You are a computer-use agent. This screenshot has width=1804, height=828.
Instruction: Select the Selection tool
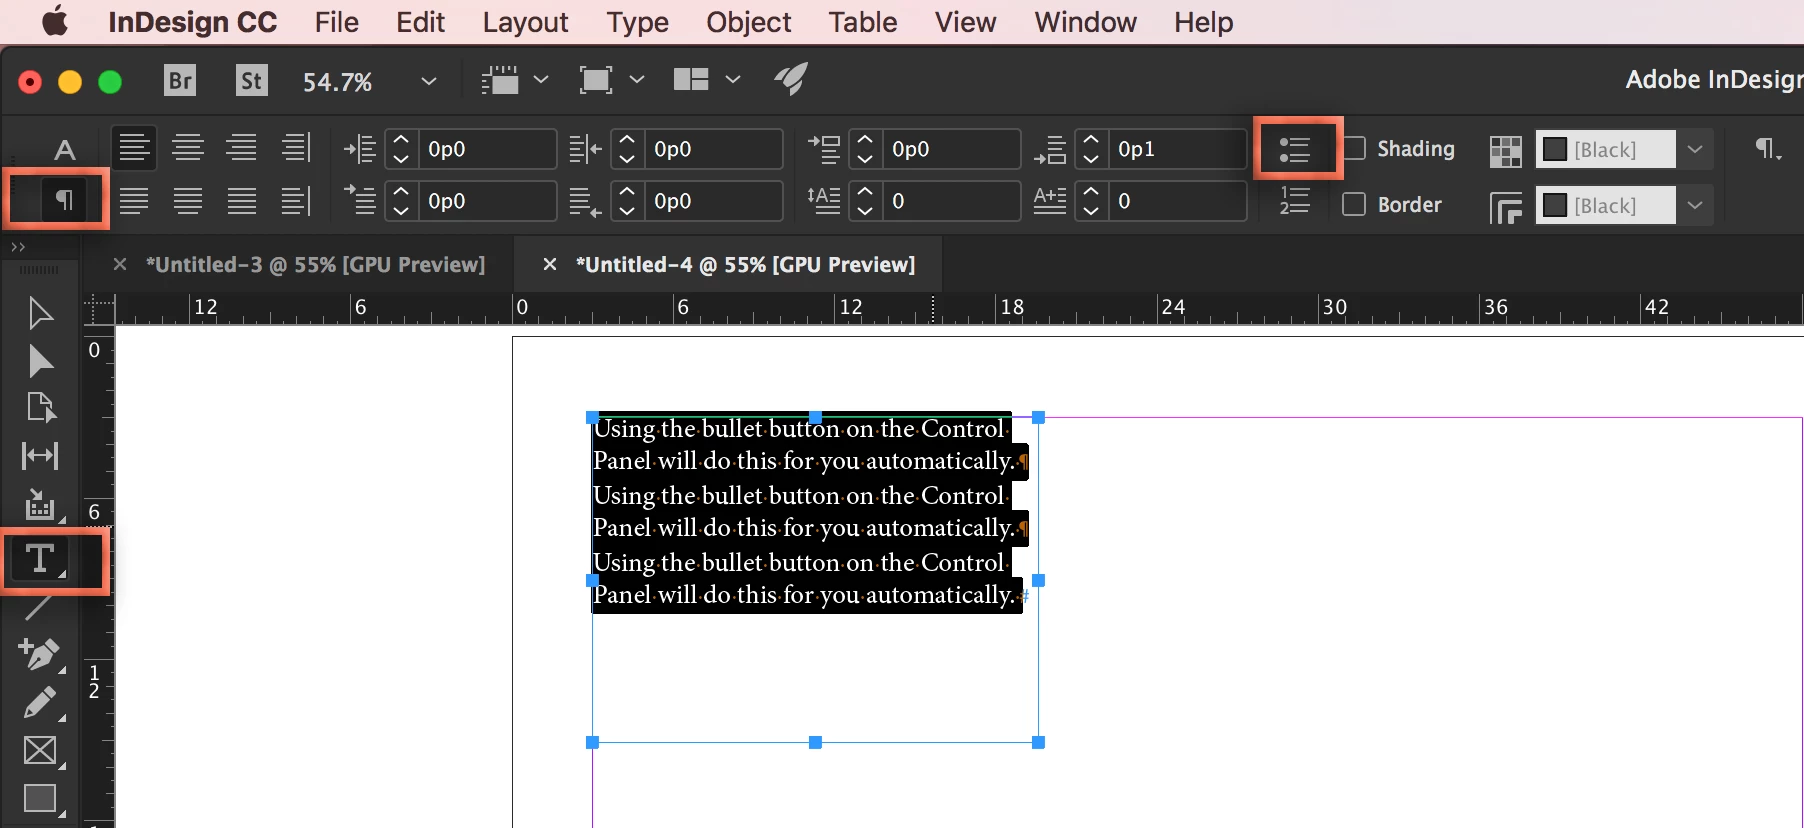coord(40,314)
